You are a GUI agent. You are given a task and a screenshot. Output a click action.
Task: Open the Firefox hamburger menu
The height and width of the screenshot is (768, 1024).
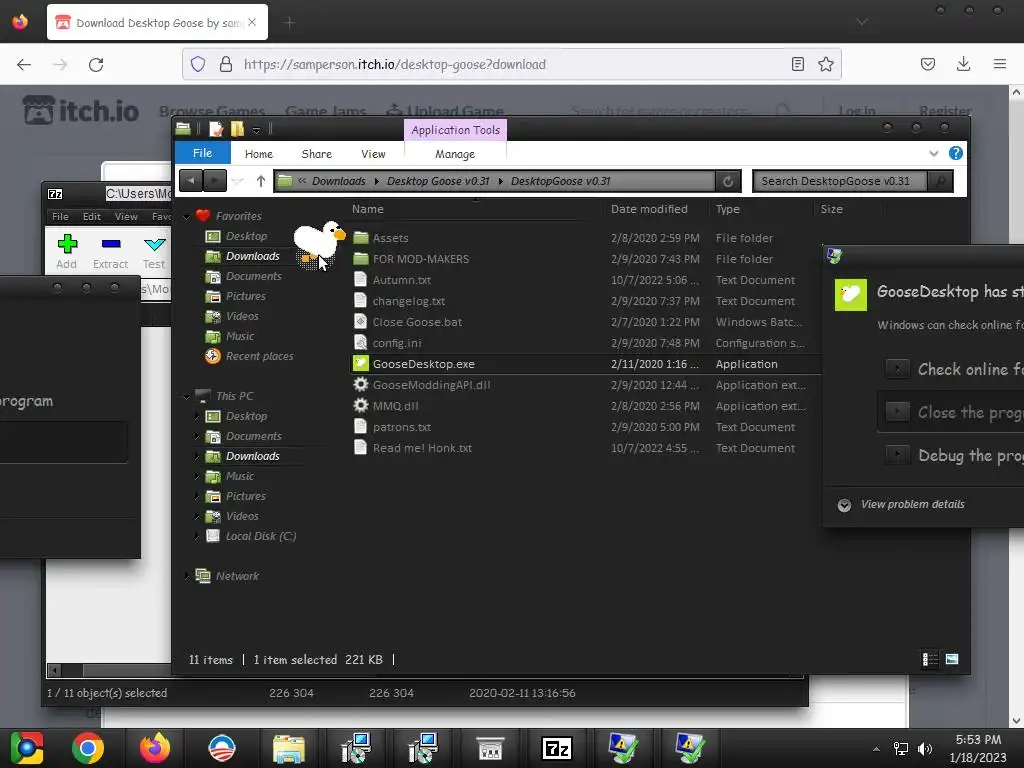(x=999, y=64)
